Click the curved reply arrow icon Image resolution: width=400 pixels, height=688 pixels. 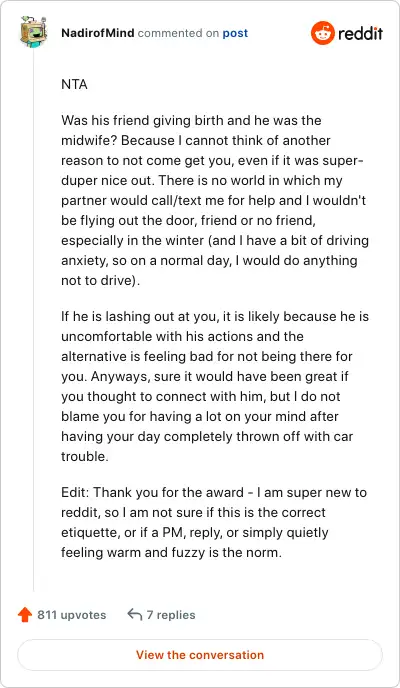point(135,615)
